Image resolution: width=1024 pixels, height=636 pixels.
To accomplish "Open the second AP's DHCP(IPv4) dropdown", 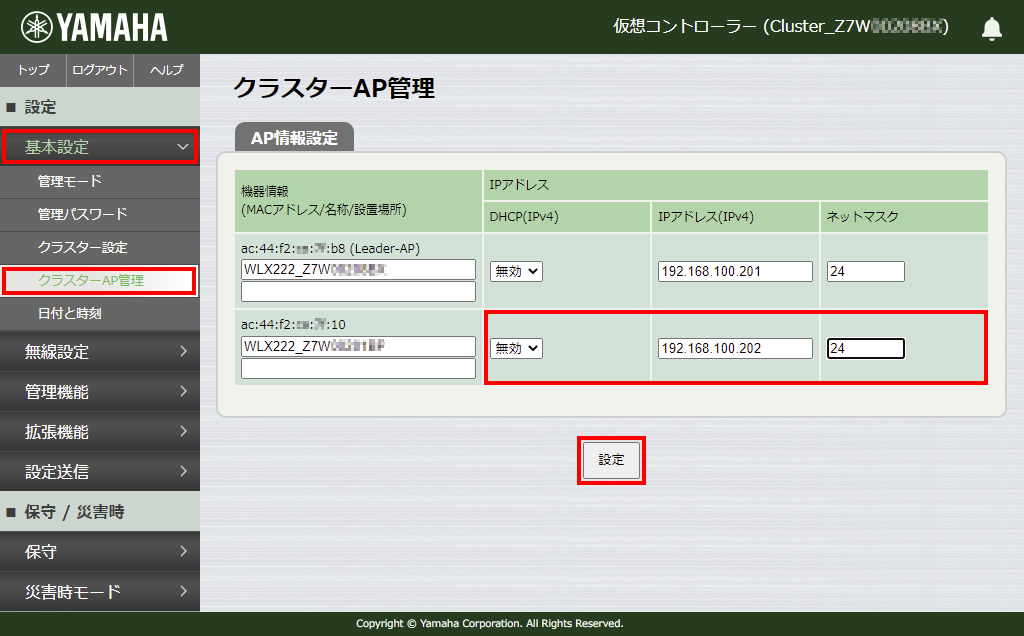I will (x=515, y=348).
